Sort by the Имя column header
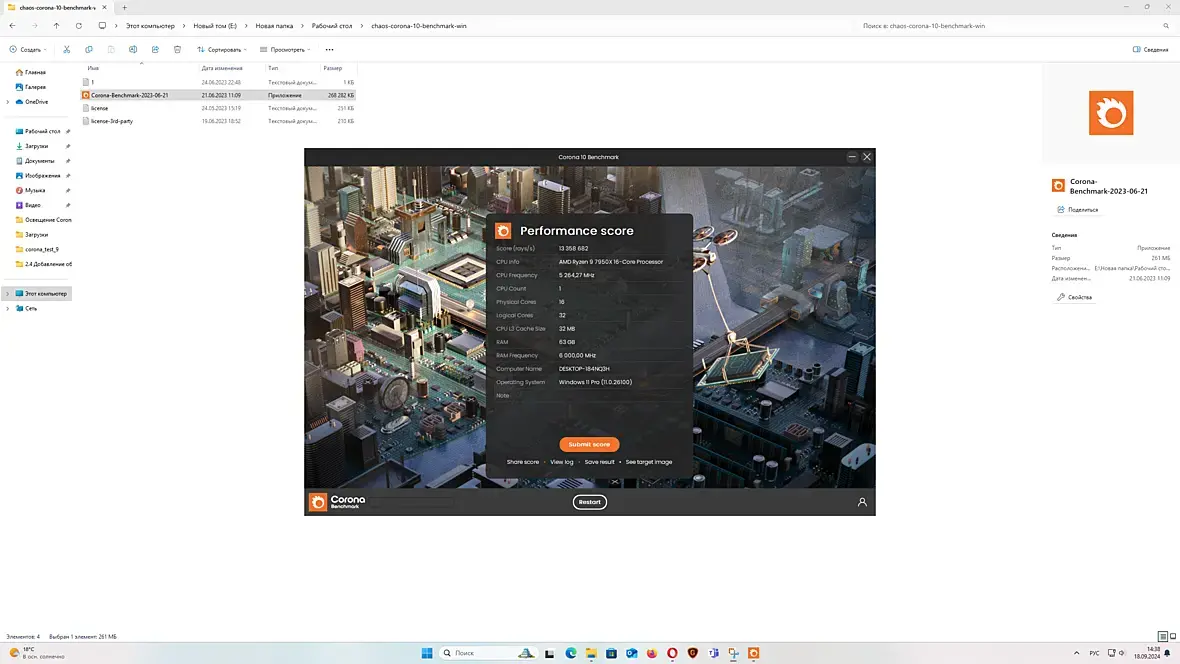Viewport: 1180px width, 664px height. pyautogui.click(x=93, y=68)
